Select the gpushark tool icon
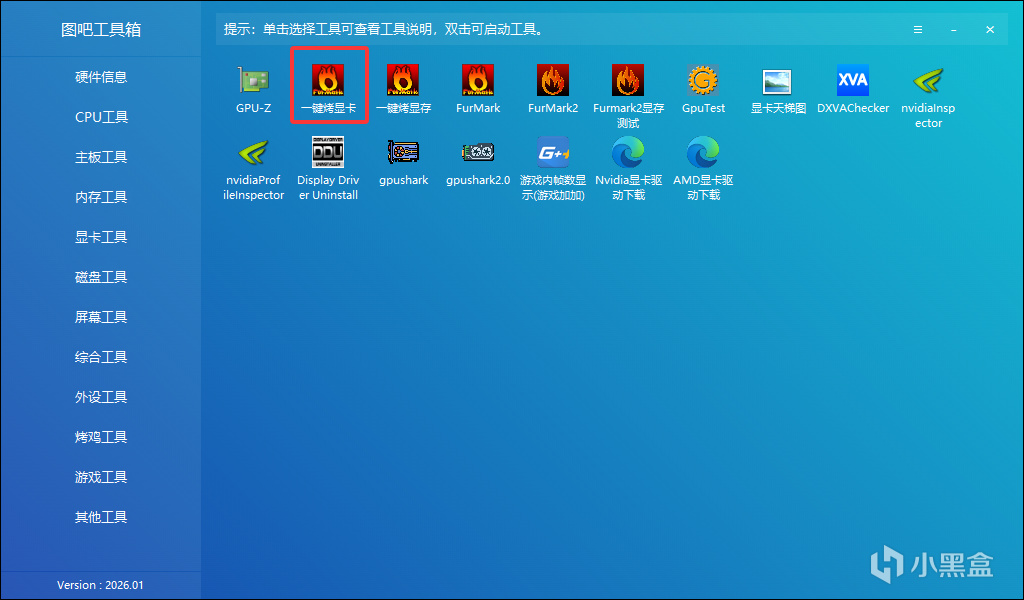The height and width of the screenshot is (600, 1024). point(403,153)
